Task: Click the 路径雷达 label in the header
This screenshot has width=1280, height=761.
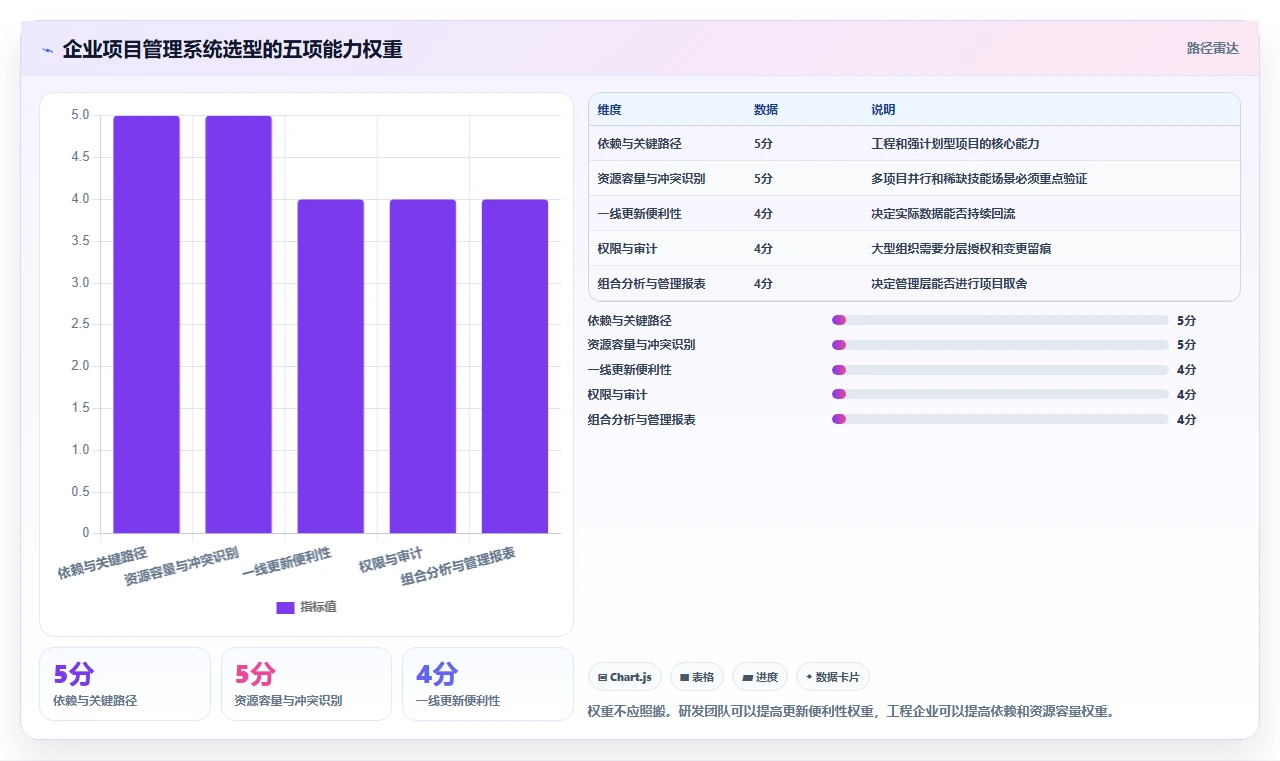Action: [1212, 48]
